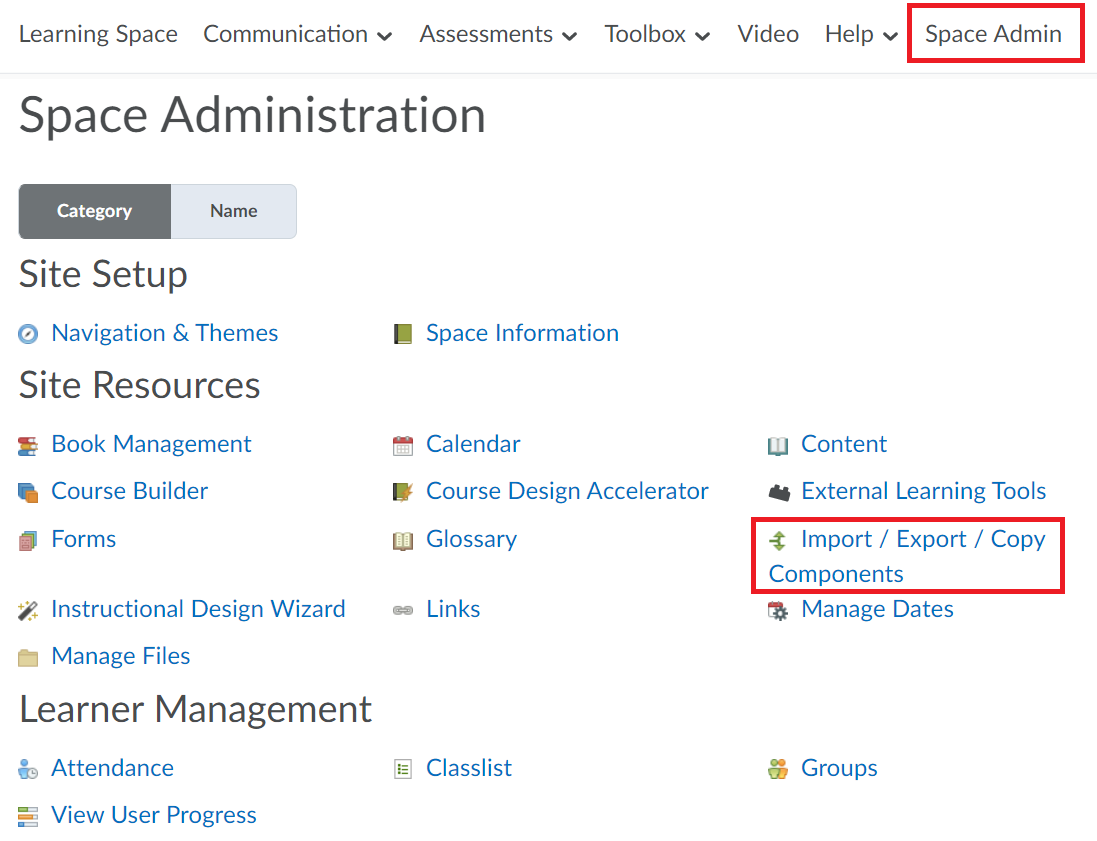The width and height of the screenshot is (1097, 841).
Task: Open the Instructional Design Wizard link
Action: [198, 609]
